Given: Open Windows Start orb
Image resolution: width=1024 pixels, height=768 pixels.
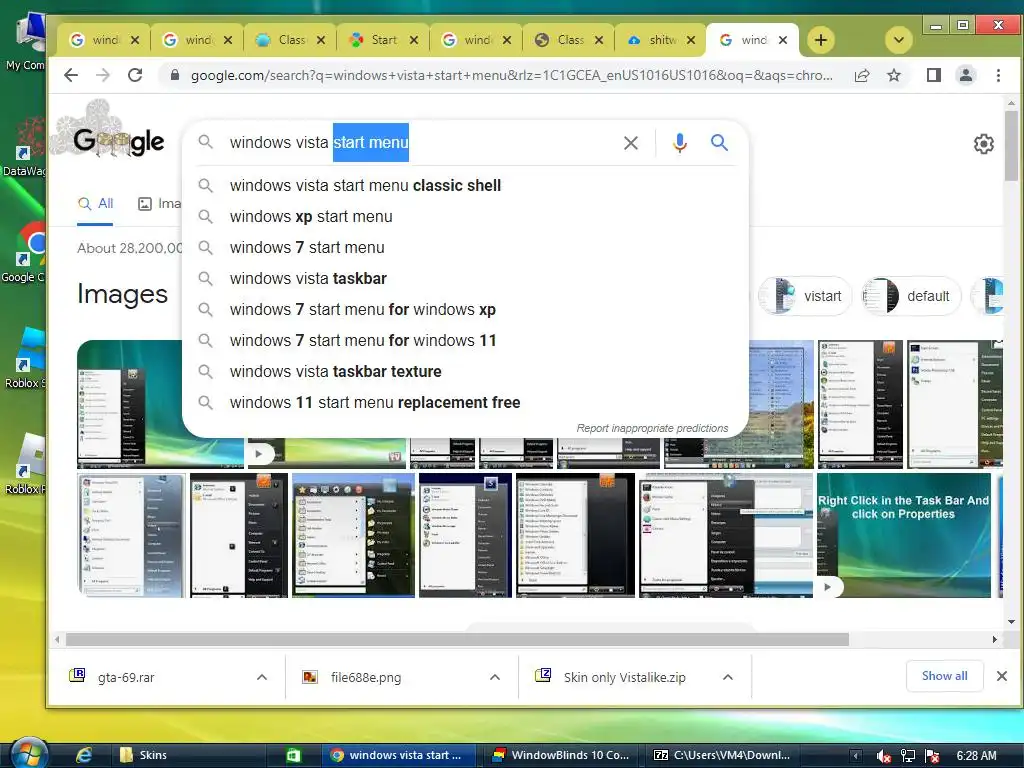Looking at the screenshot, I should [x=29, y=754].
